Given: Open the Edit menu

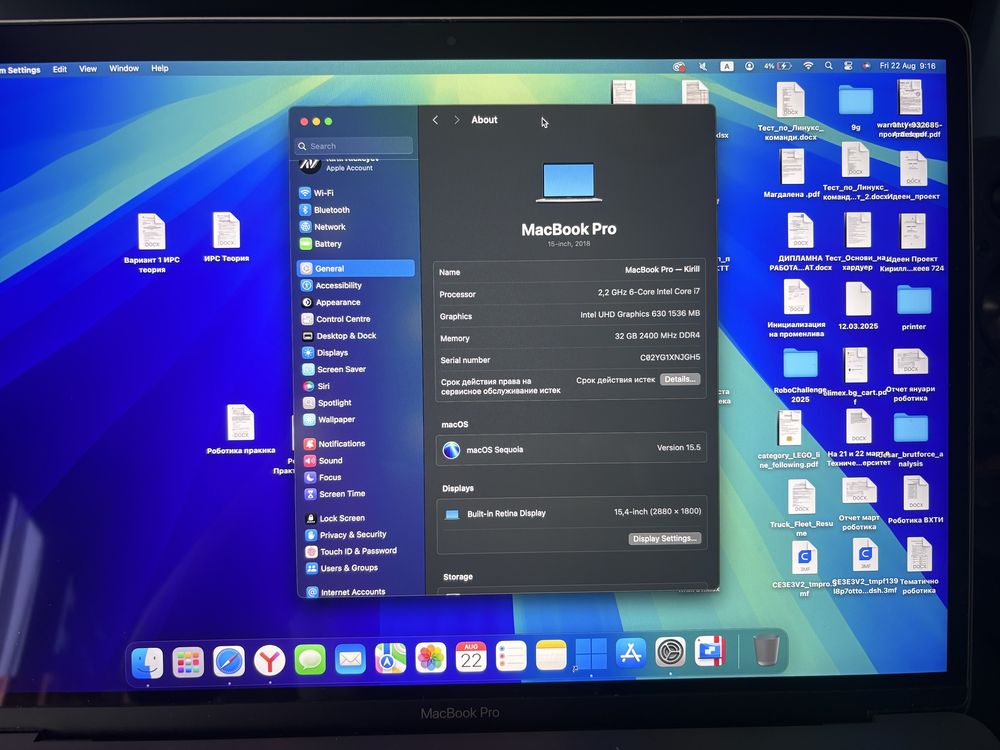Looking at the screenshot, I should 60,70.
